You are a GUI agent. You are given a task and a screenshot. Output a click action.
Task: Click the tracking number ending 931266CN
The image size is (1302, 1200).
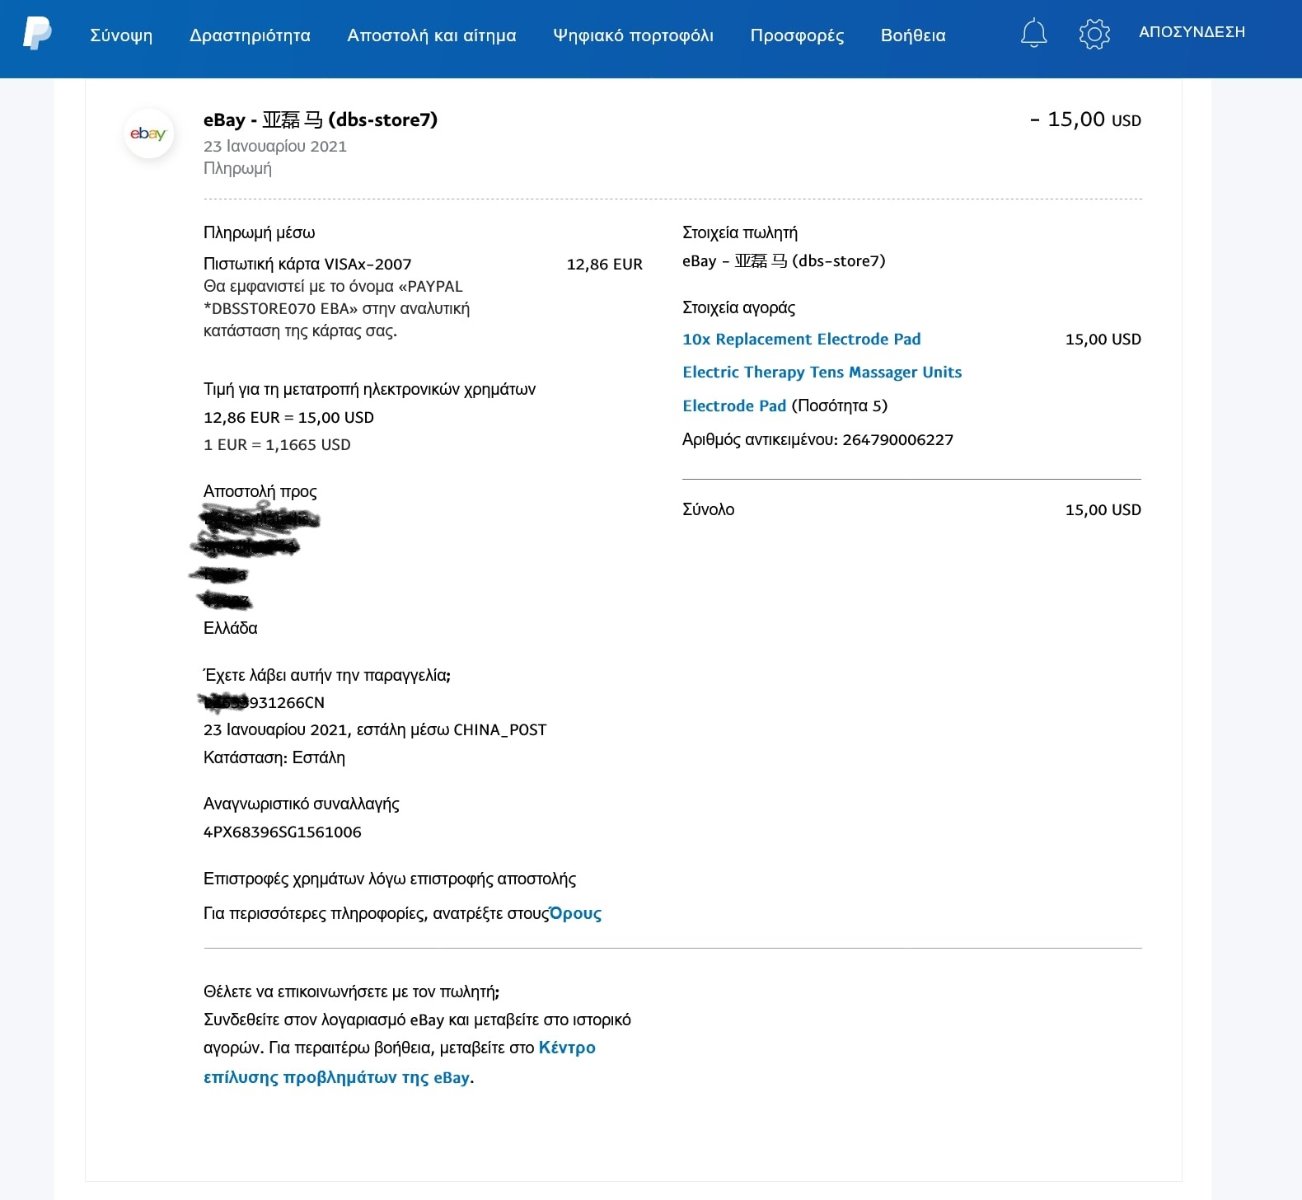tap(264, 702)
